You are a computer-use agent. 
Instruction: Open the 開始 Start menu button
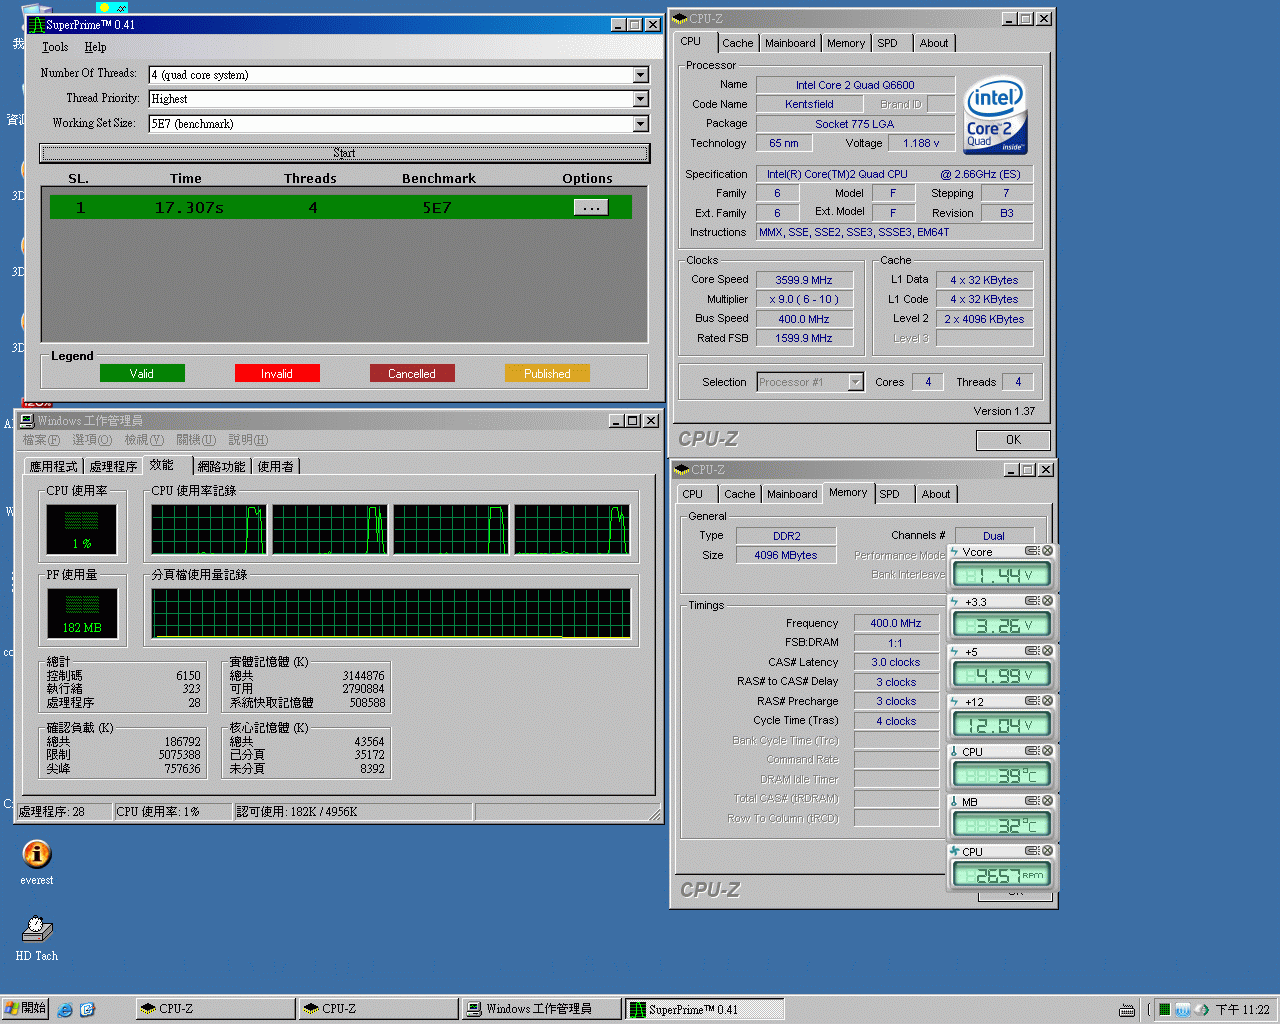[x=25, y=1009]
